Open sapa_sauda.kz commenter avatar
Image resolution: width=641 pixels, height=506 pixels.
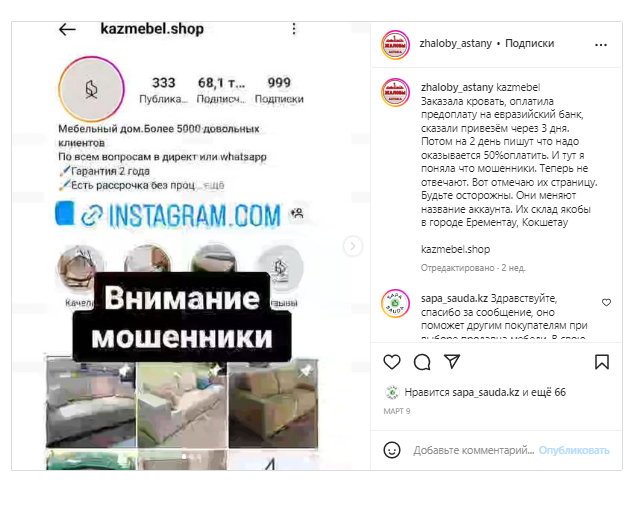pyautogui.click(x=395, y=304)
